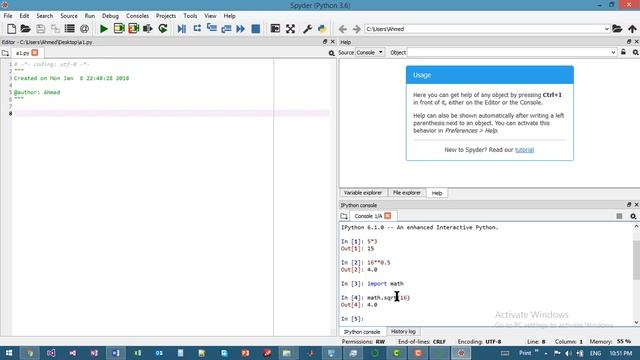Screen dimensions: 640x360
Task: Run cell and advance icon
Action: click(x=133, y=29)
